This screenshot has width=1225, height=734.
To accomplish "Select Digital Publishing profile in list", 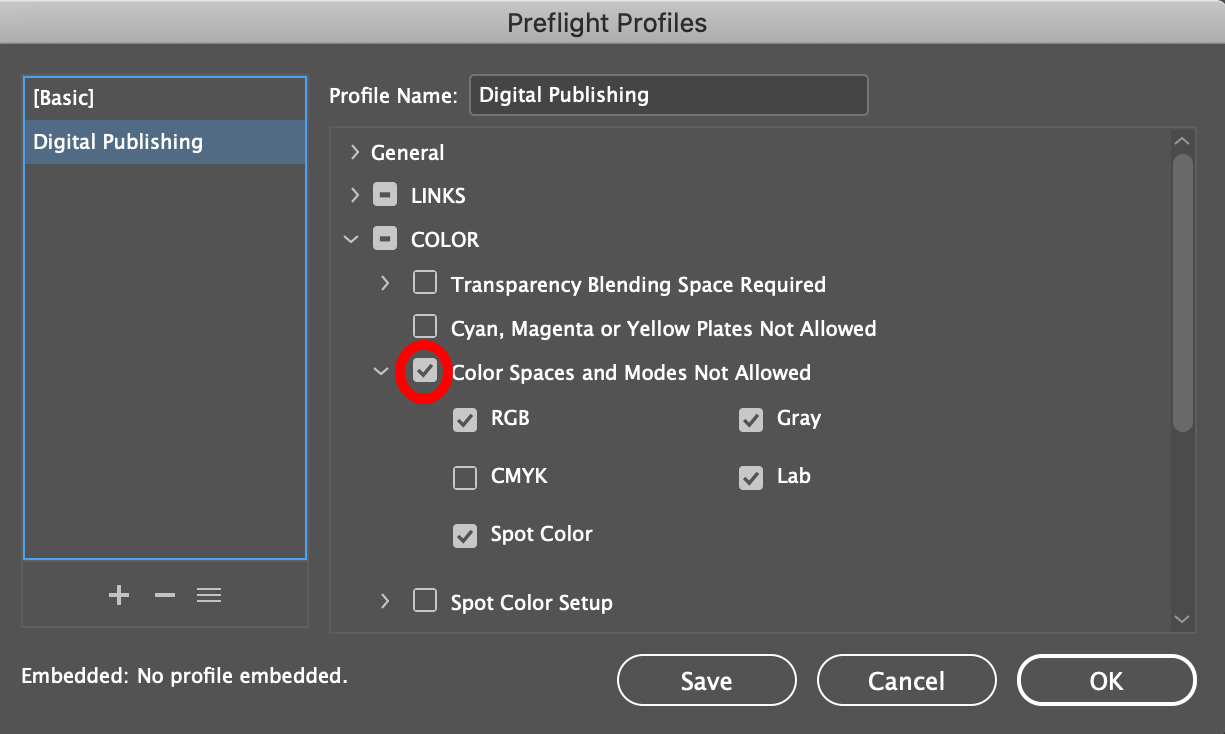I will coord(165,142).
